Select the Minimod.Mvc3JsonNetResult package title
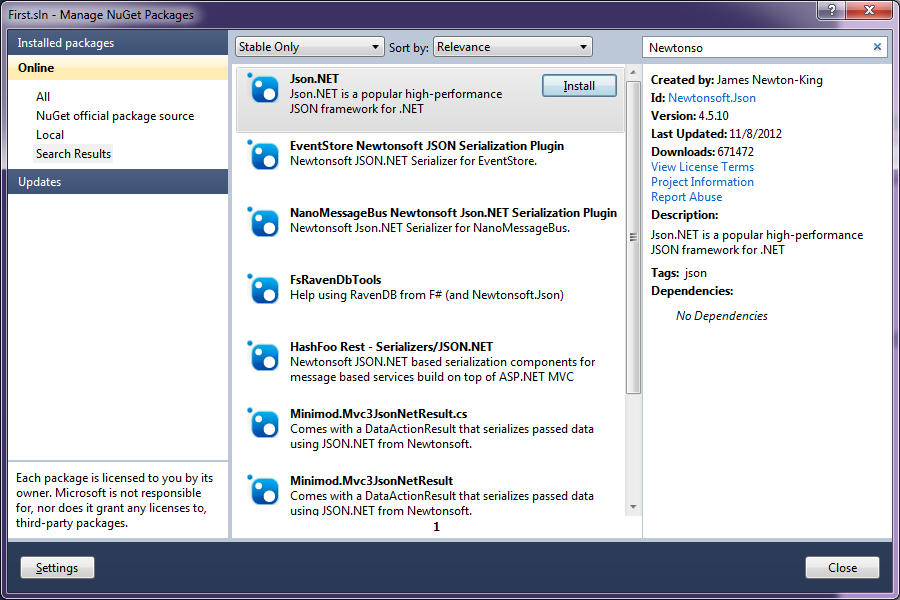The image size is (900, 600). [x=371, y=481]
